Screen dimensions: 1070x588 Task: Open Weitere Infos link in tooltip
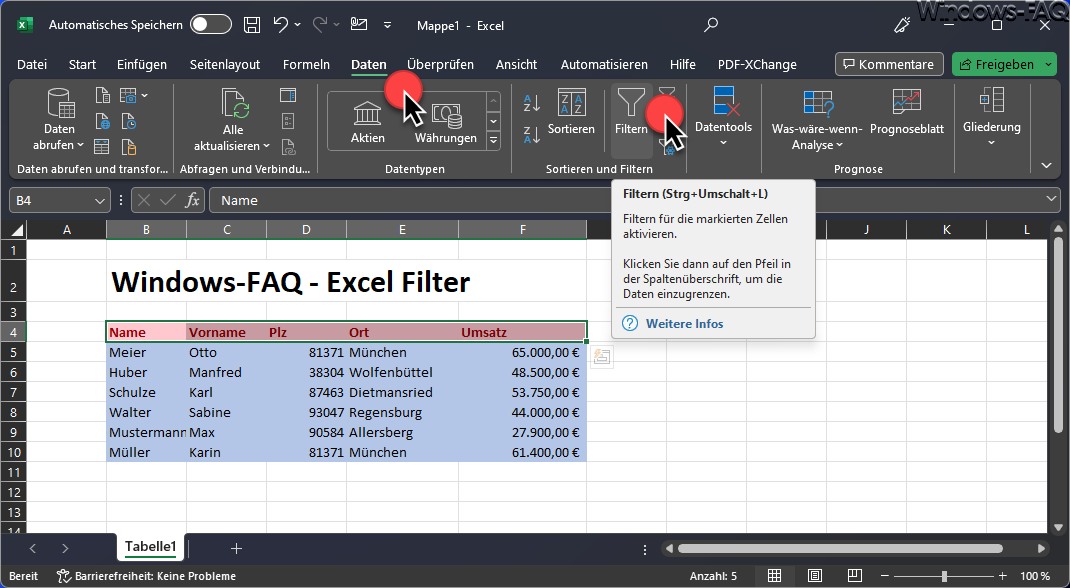tap(684, 324)
